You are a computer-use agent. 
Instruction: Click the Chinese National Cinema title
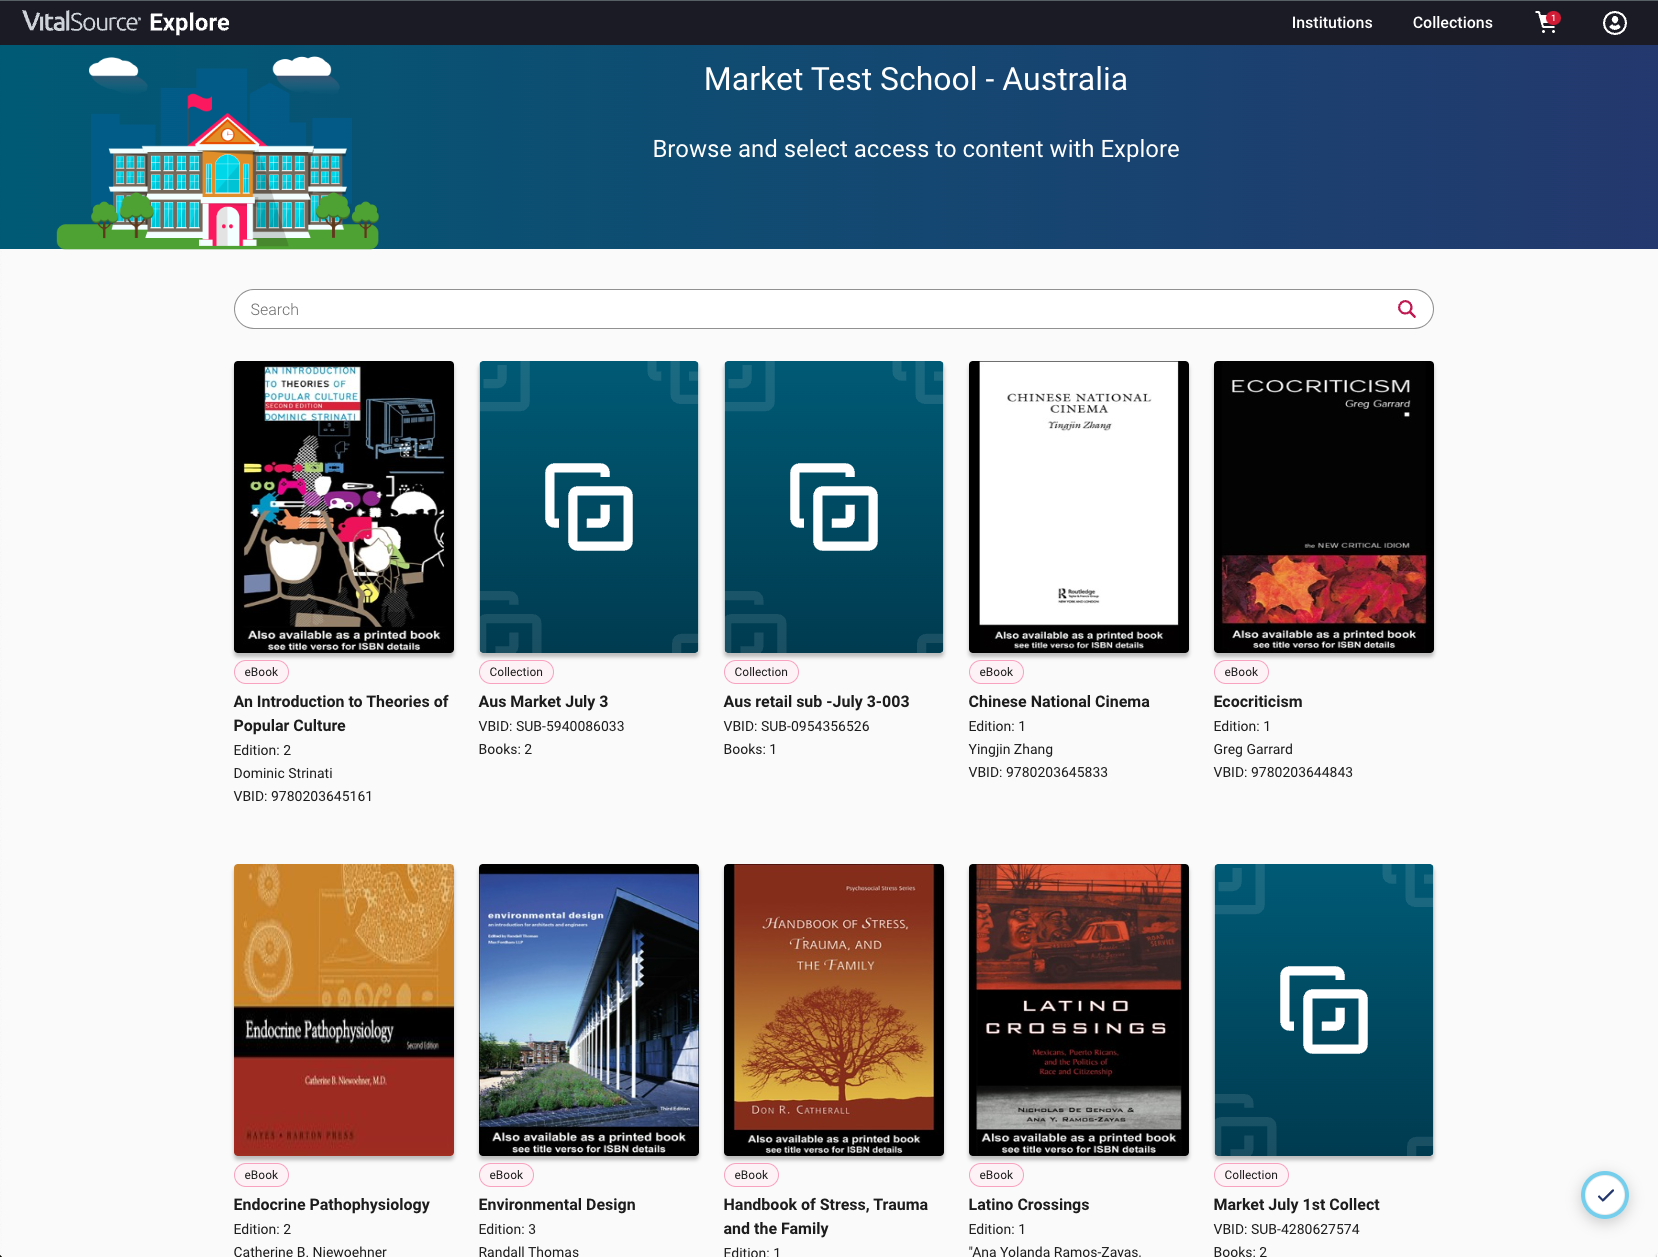tap(1059, 702)
